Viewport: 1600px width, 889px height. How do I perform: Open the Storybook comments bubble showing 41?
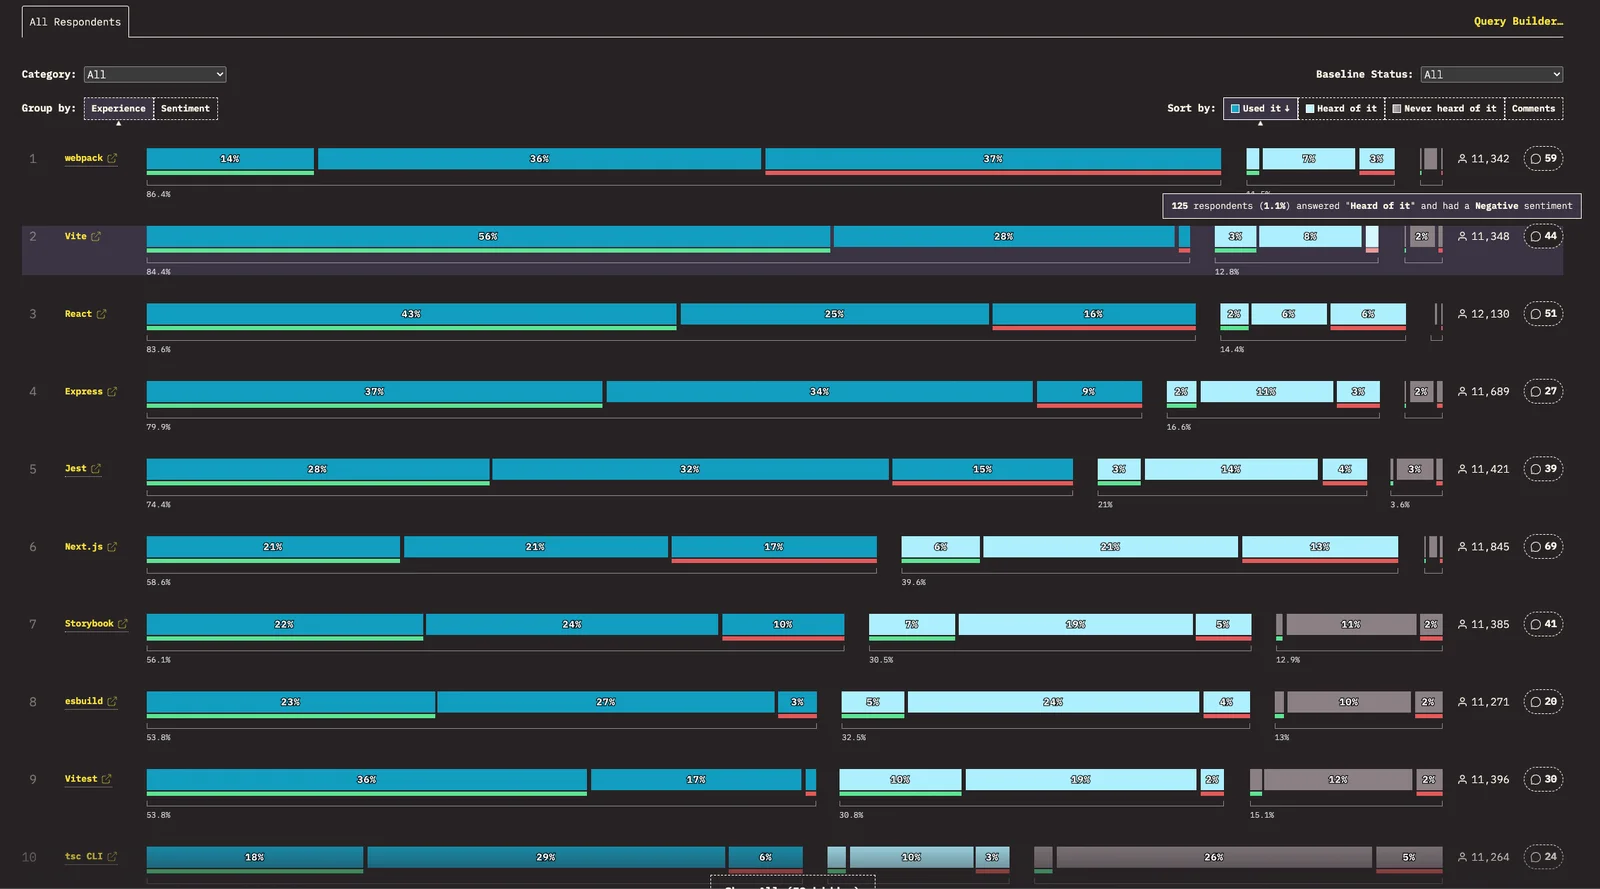(x=1543, y=624)
